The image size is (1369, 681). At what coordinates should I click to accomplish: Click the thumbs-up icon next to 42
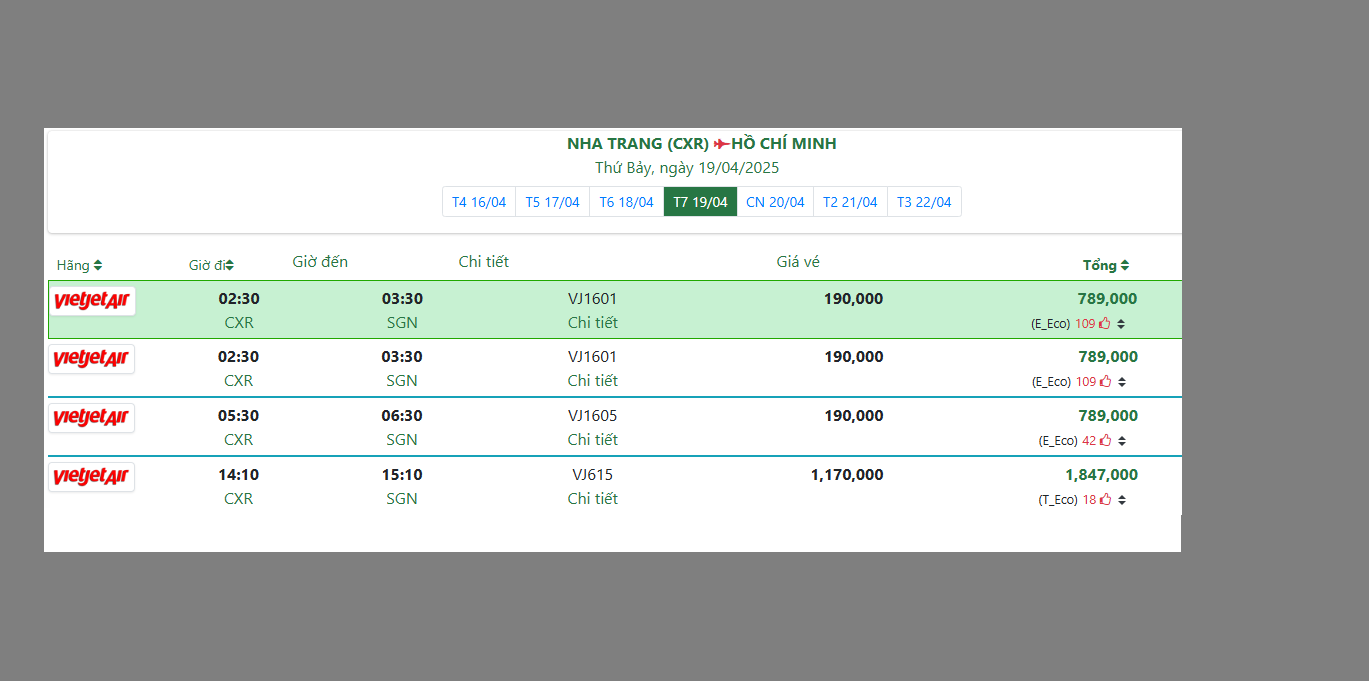coord(1105,441)
